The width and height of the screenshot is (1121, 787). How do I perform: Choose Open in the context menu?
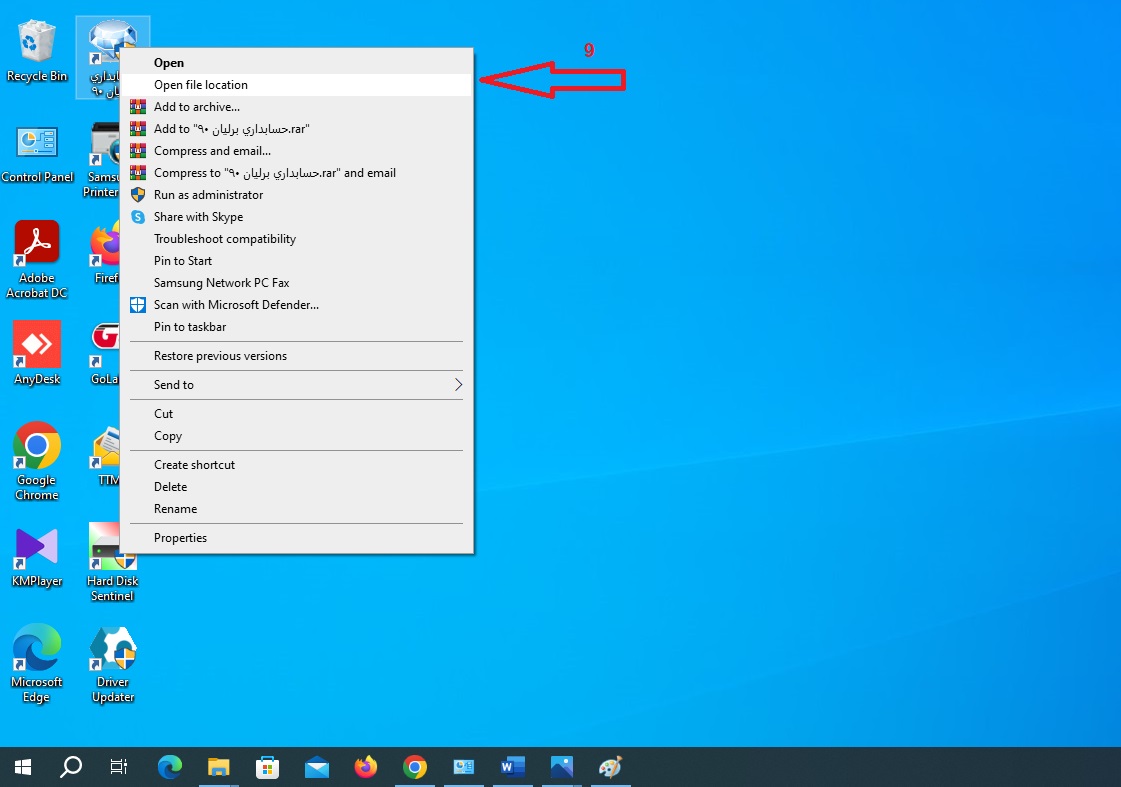click(297, 63)
